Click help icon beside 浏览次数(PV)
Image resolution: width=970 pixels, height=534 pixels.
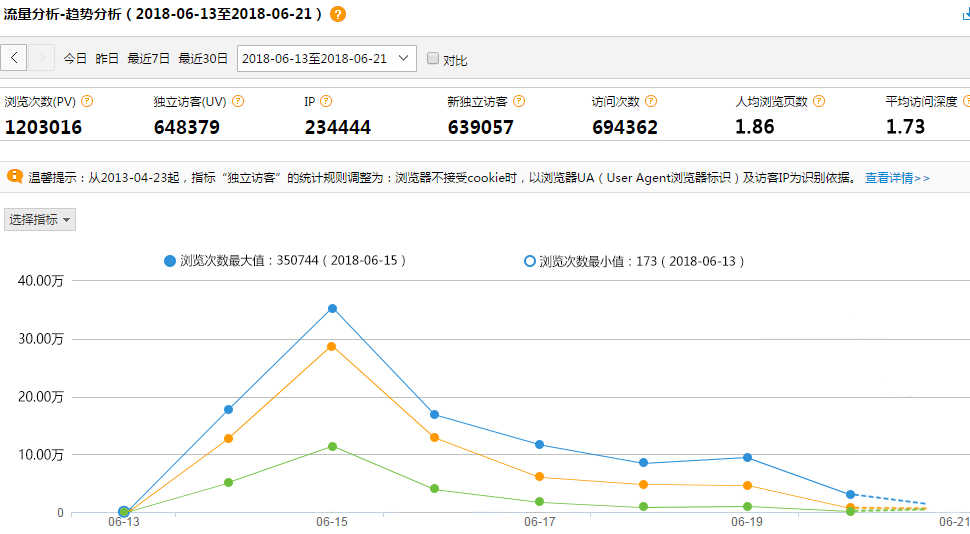pyautogui.click(x=87, y=101)
